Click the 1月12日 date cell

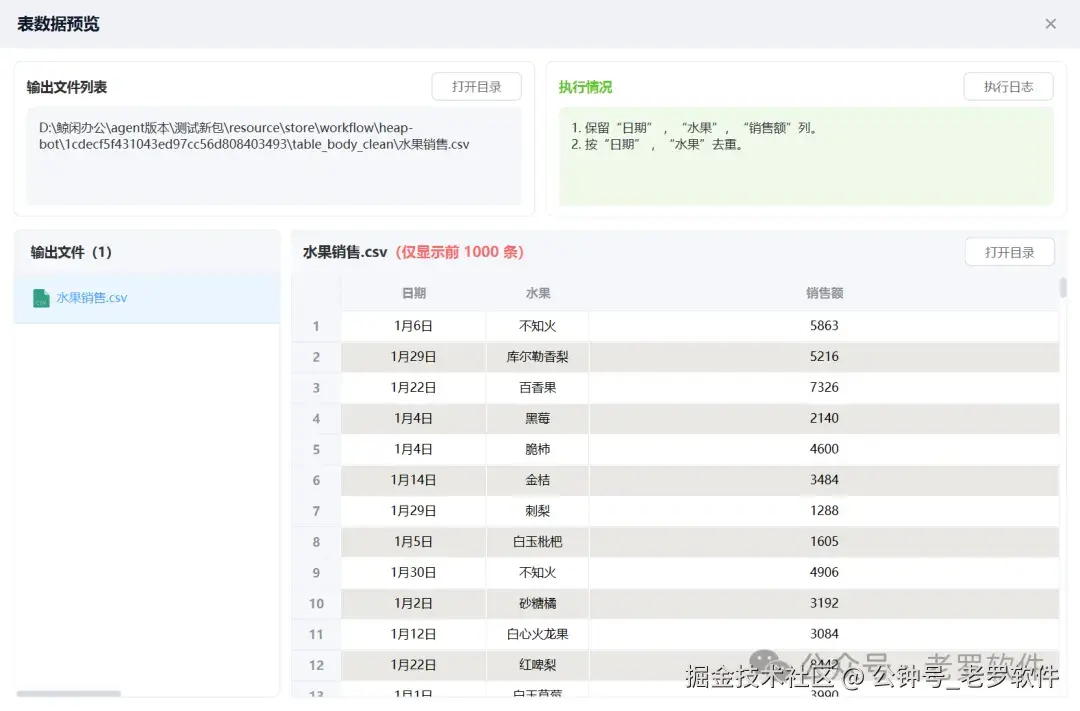[x=413, y=635]
